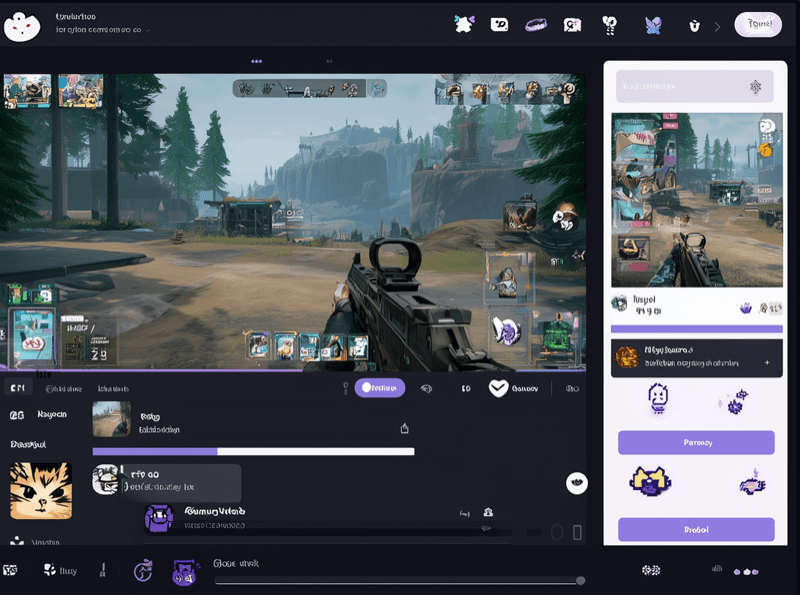Expand the plus on the dark notification card
The width and height of the screenshot is (800, 595).
[x=767, y=362]
